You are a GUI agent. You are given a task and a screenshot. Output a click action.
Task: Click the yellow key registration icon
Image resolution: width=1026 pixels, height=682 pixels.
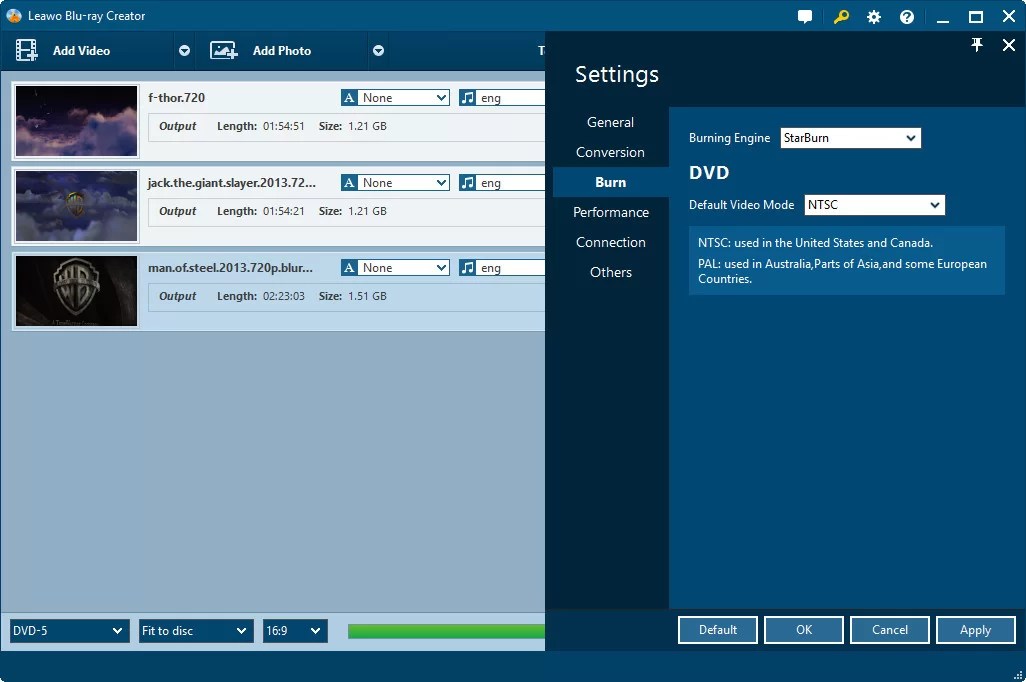[840, 16]
